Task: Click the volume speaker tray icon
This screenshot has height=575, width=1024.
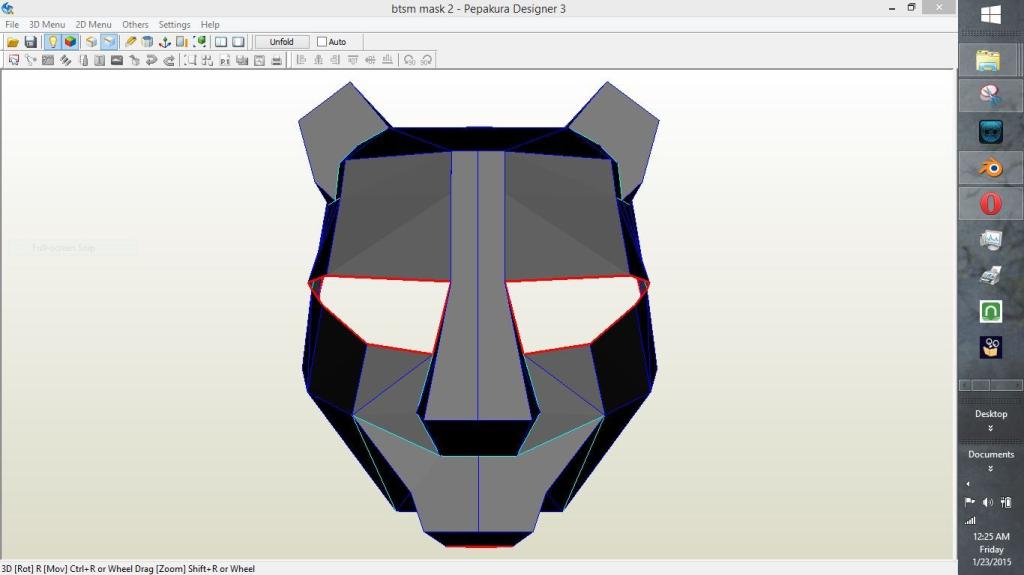Action: tap(987, 502)
